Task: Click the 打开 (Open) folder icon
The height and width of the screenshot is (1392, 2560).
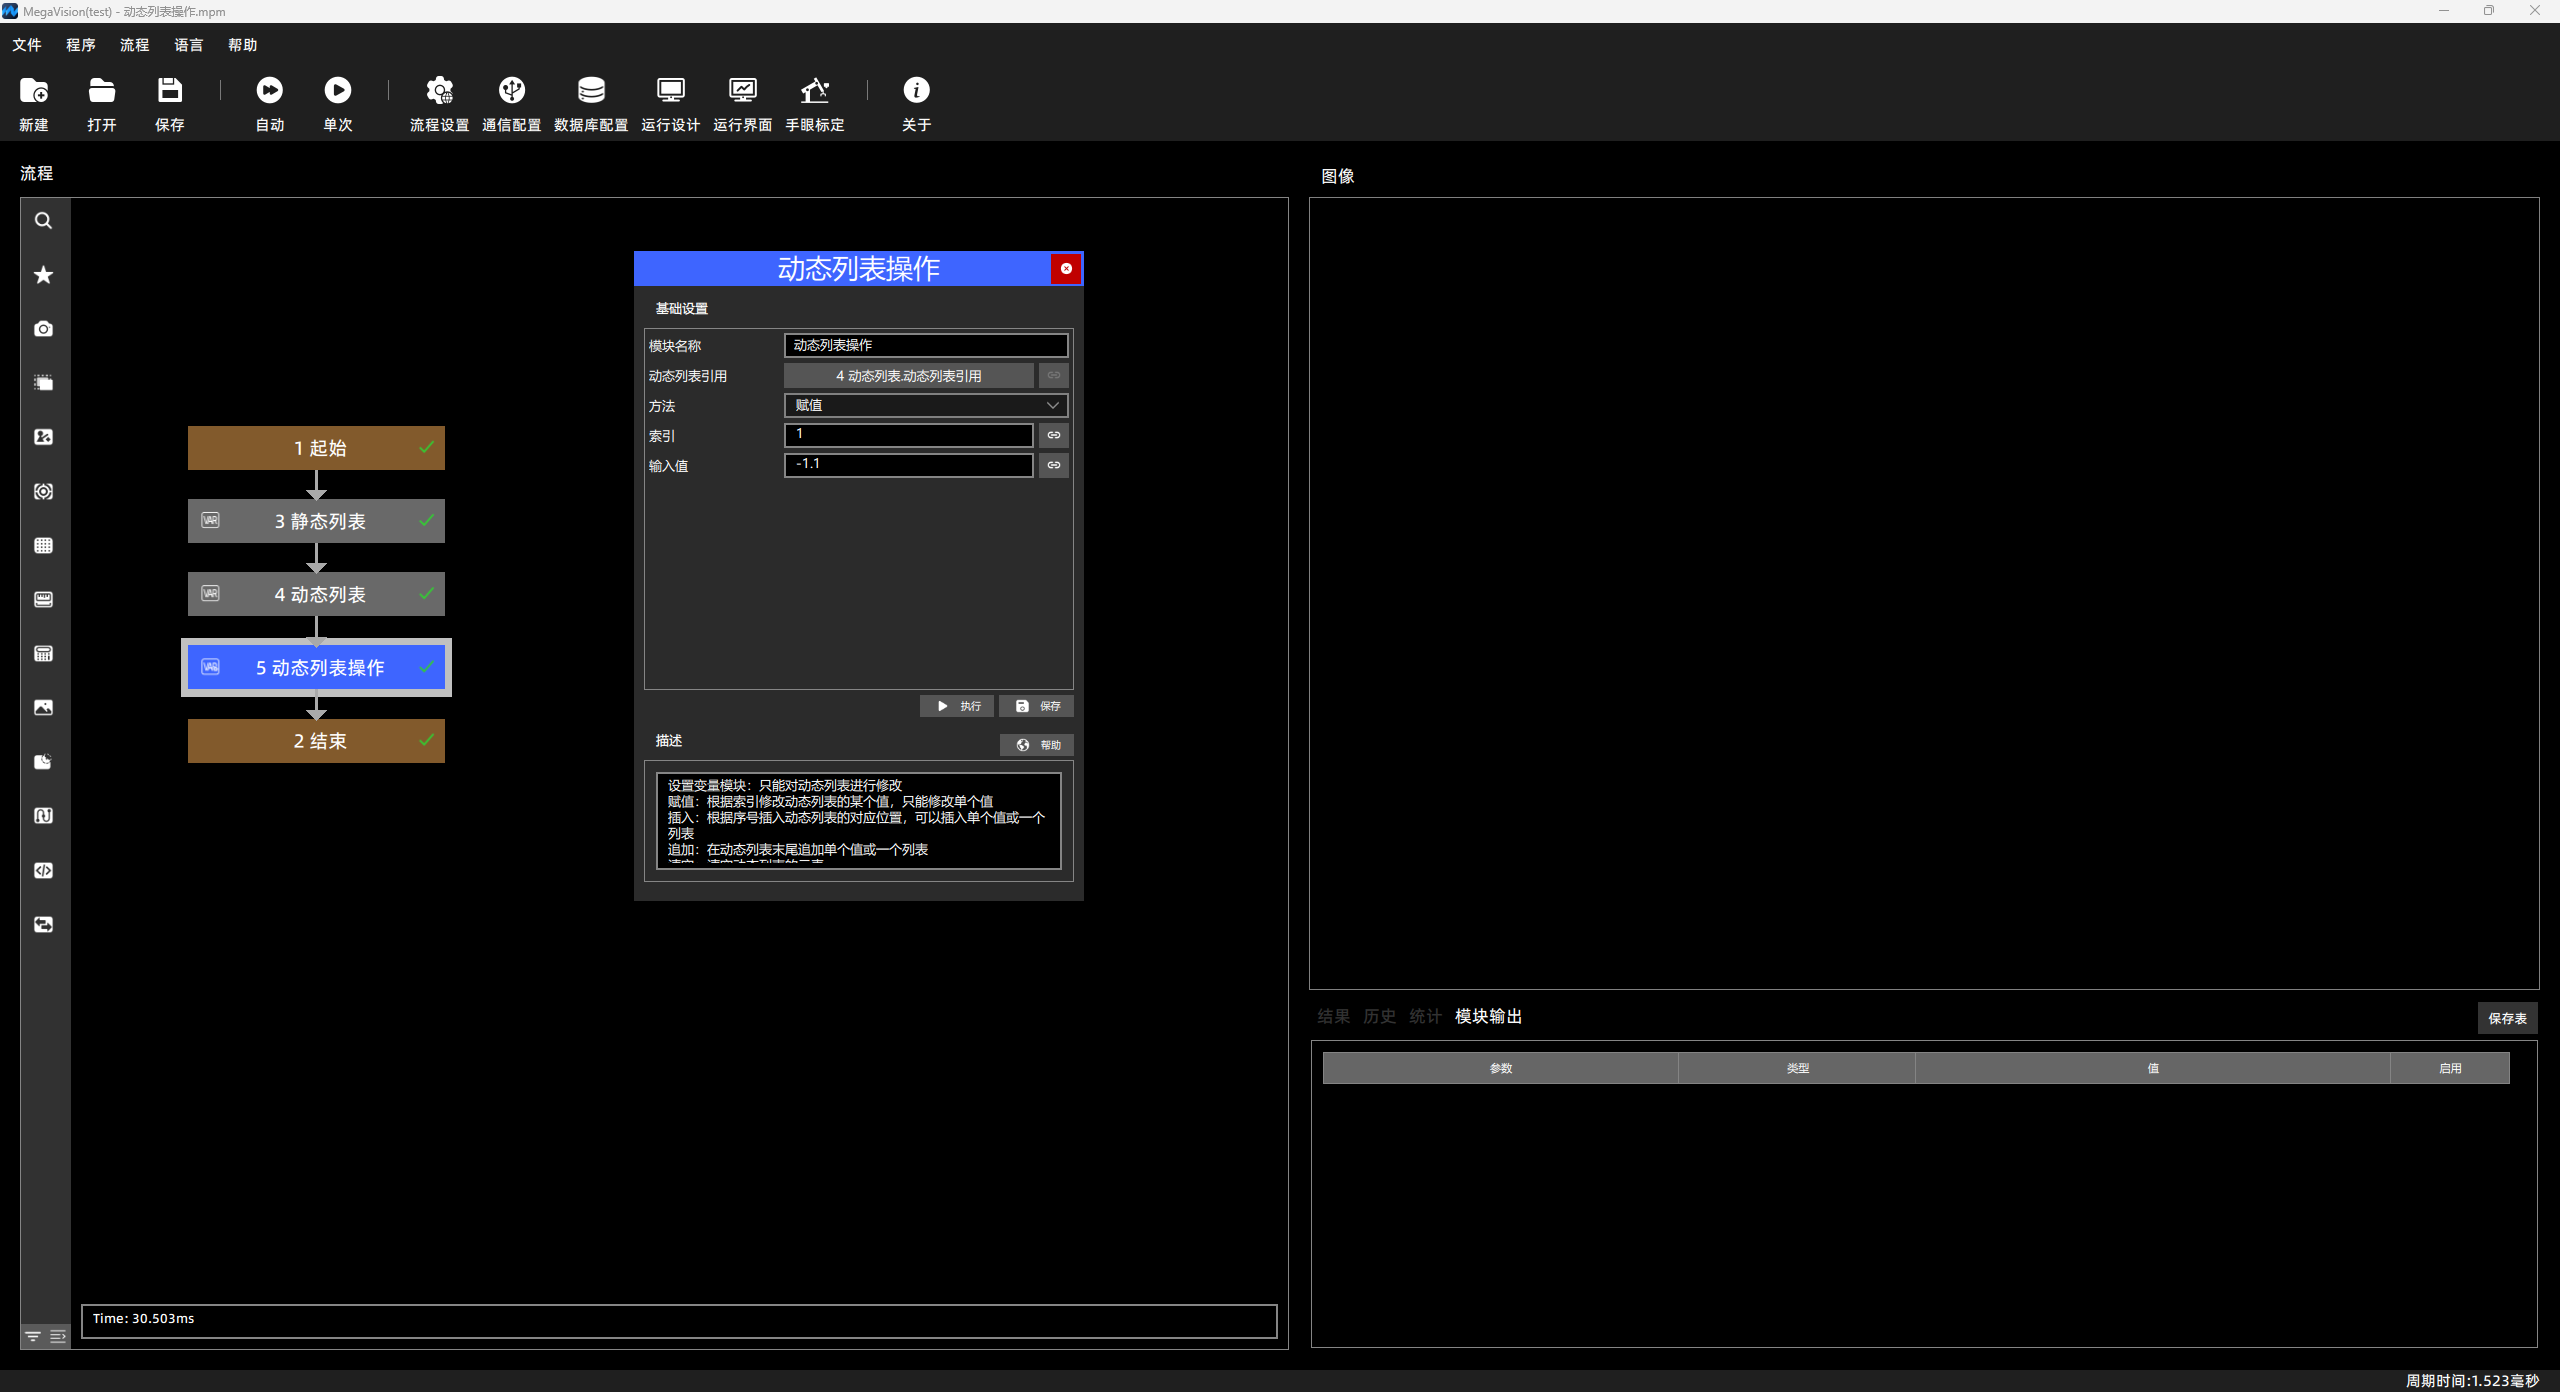Action: point(102,91)
